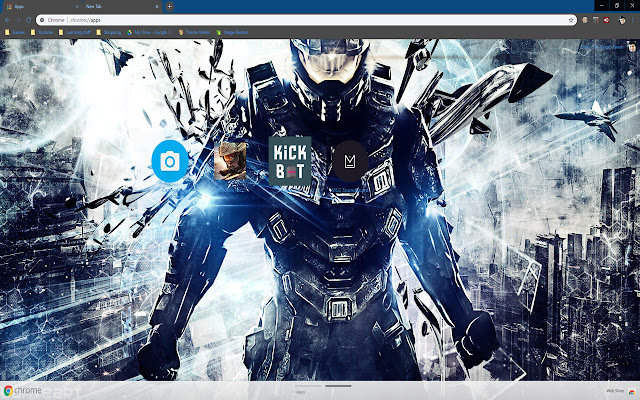This screenshot has width=640, height=400.
Task: Switch to the Apps tab
Action: [x=41, y=7]
